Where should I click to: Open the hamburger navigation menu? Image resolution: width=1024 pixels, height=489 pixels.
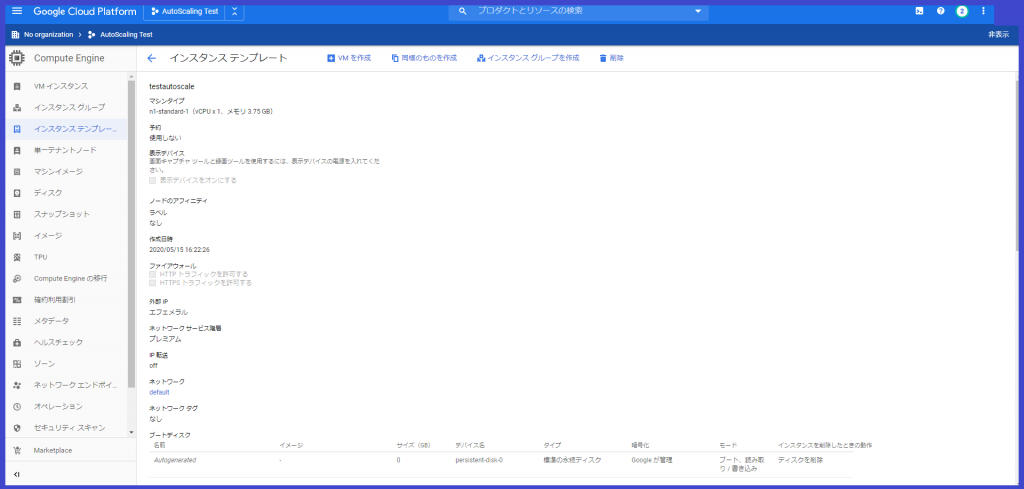(x=17, y=11)
